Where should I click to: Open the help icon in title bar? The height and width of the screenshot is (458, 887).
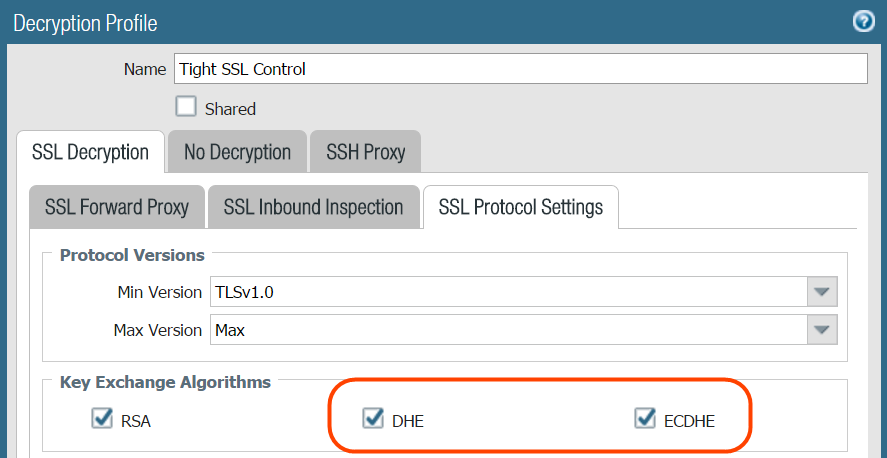(x=863, y=21)
